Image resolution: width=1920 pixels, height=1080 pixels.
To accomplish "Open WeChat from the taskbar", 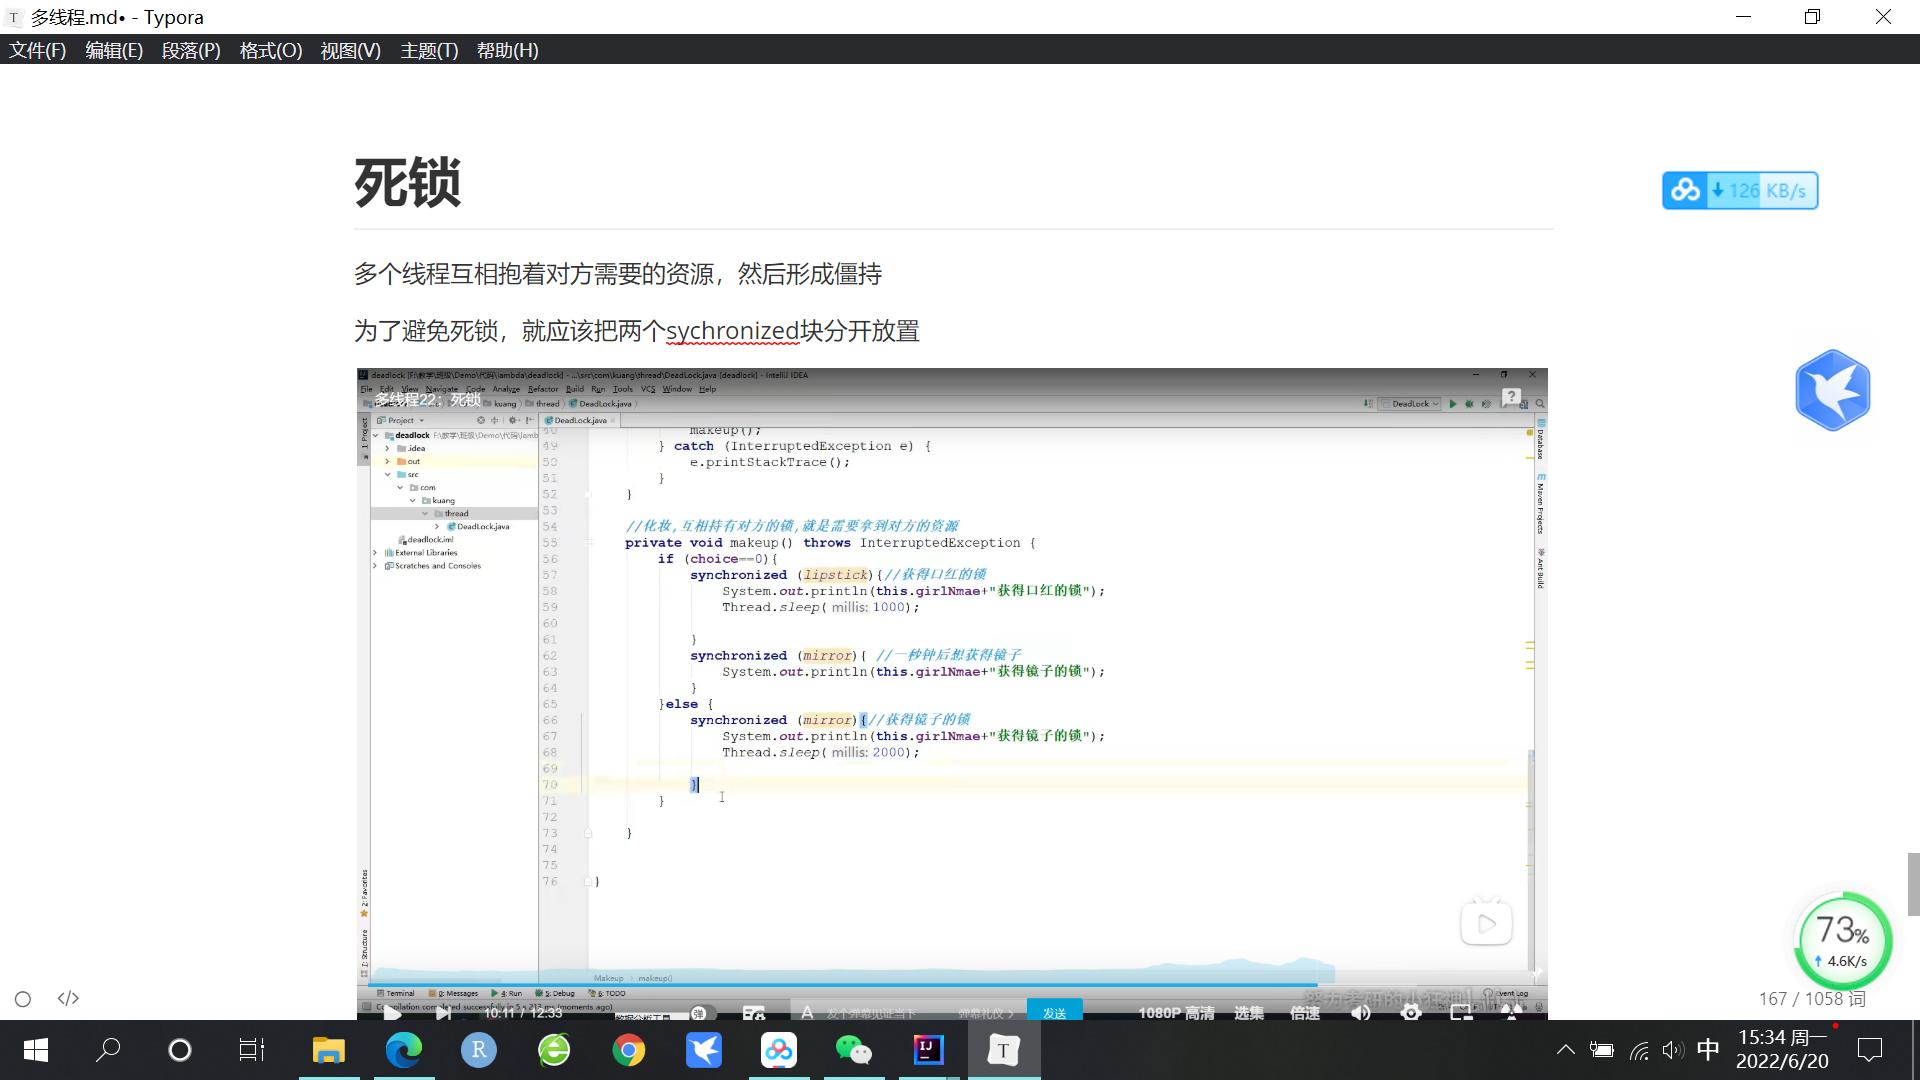I will click(853, 1050).
